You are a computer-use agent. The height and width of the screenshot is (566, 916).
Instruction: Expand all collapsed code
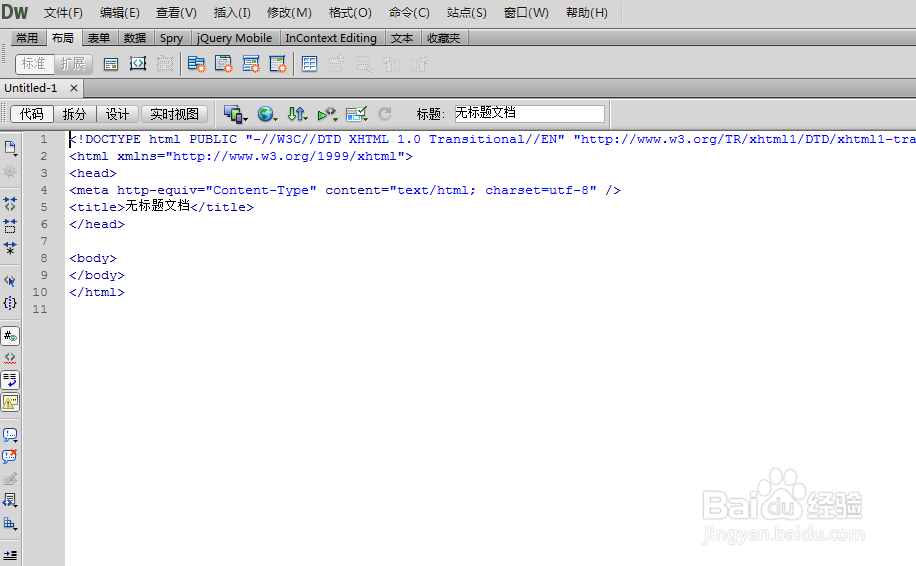10,248
